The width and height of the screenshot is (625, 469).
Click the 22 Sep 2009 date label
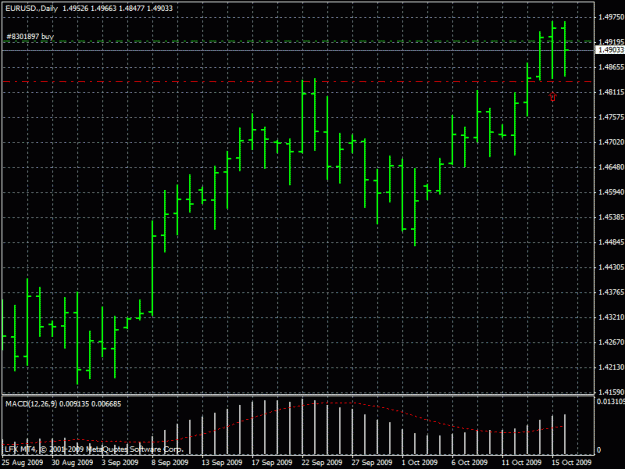click(x=322, y=463)
